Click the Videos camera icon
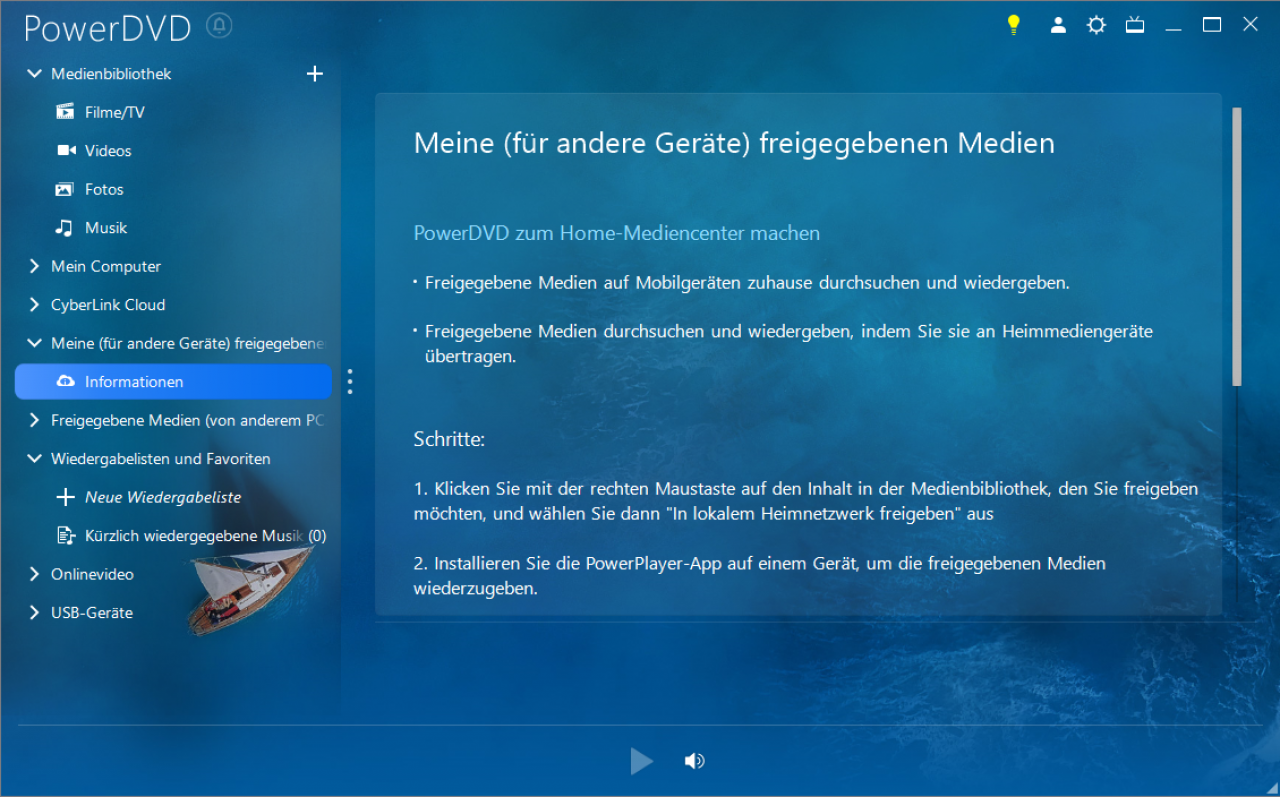This screenshot has width=1280, height=797. [x=66, y=150]
